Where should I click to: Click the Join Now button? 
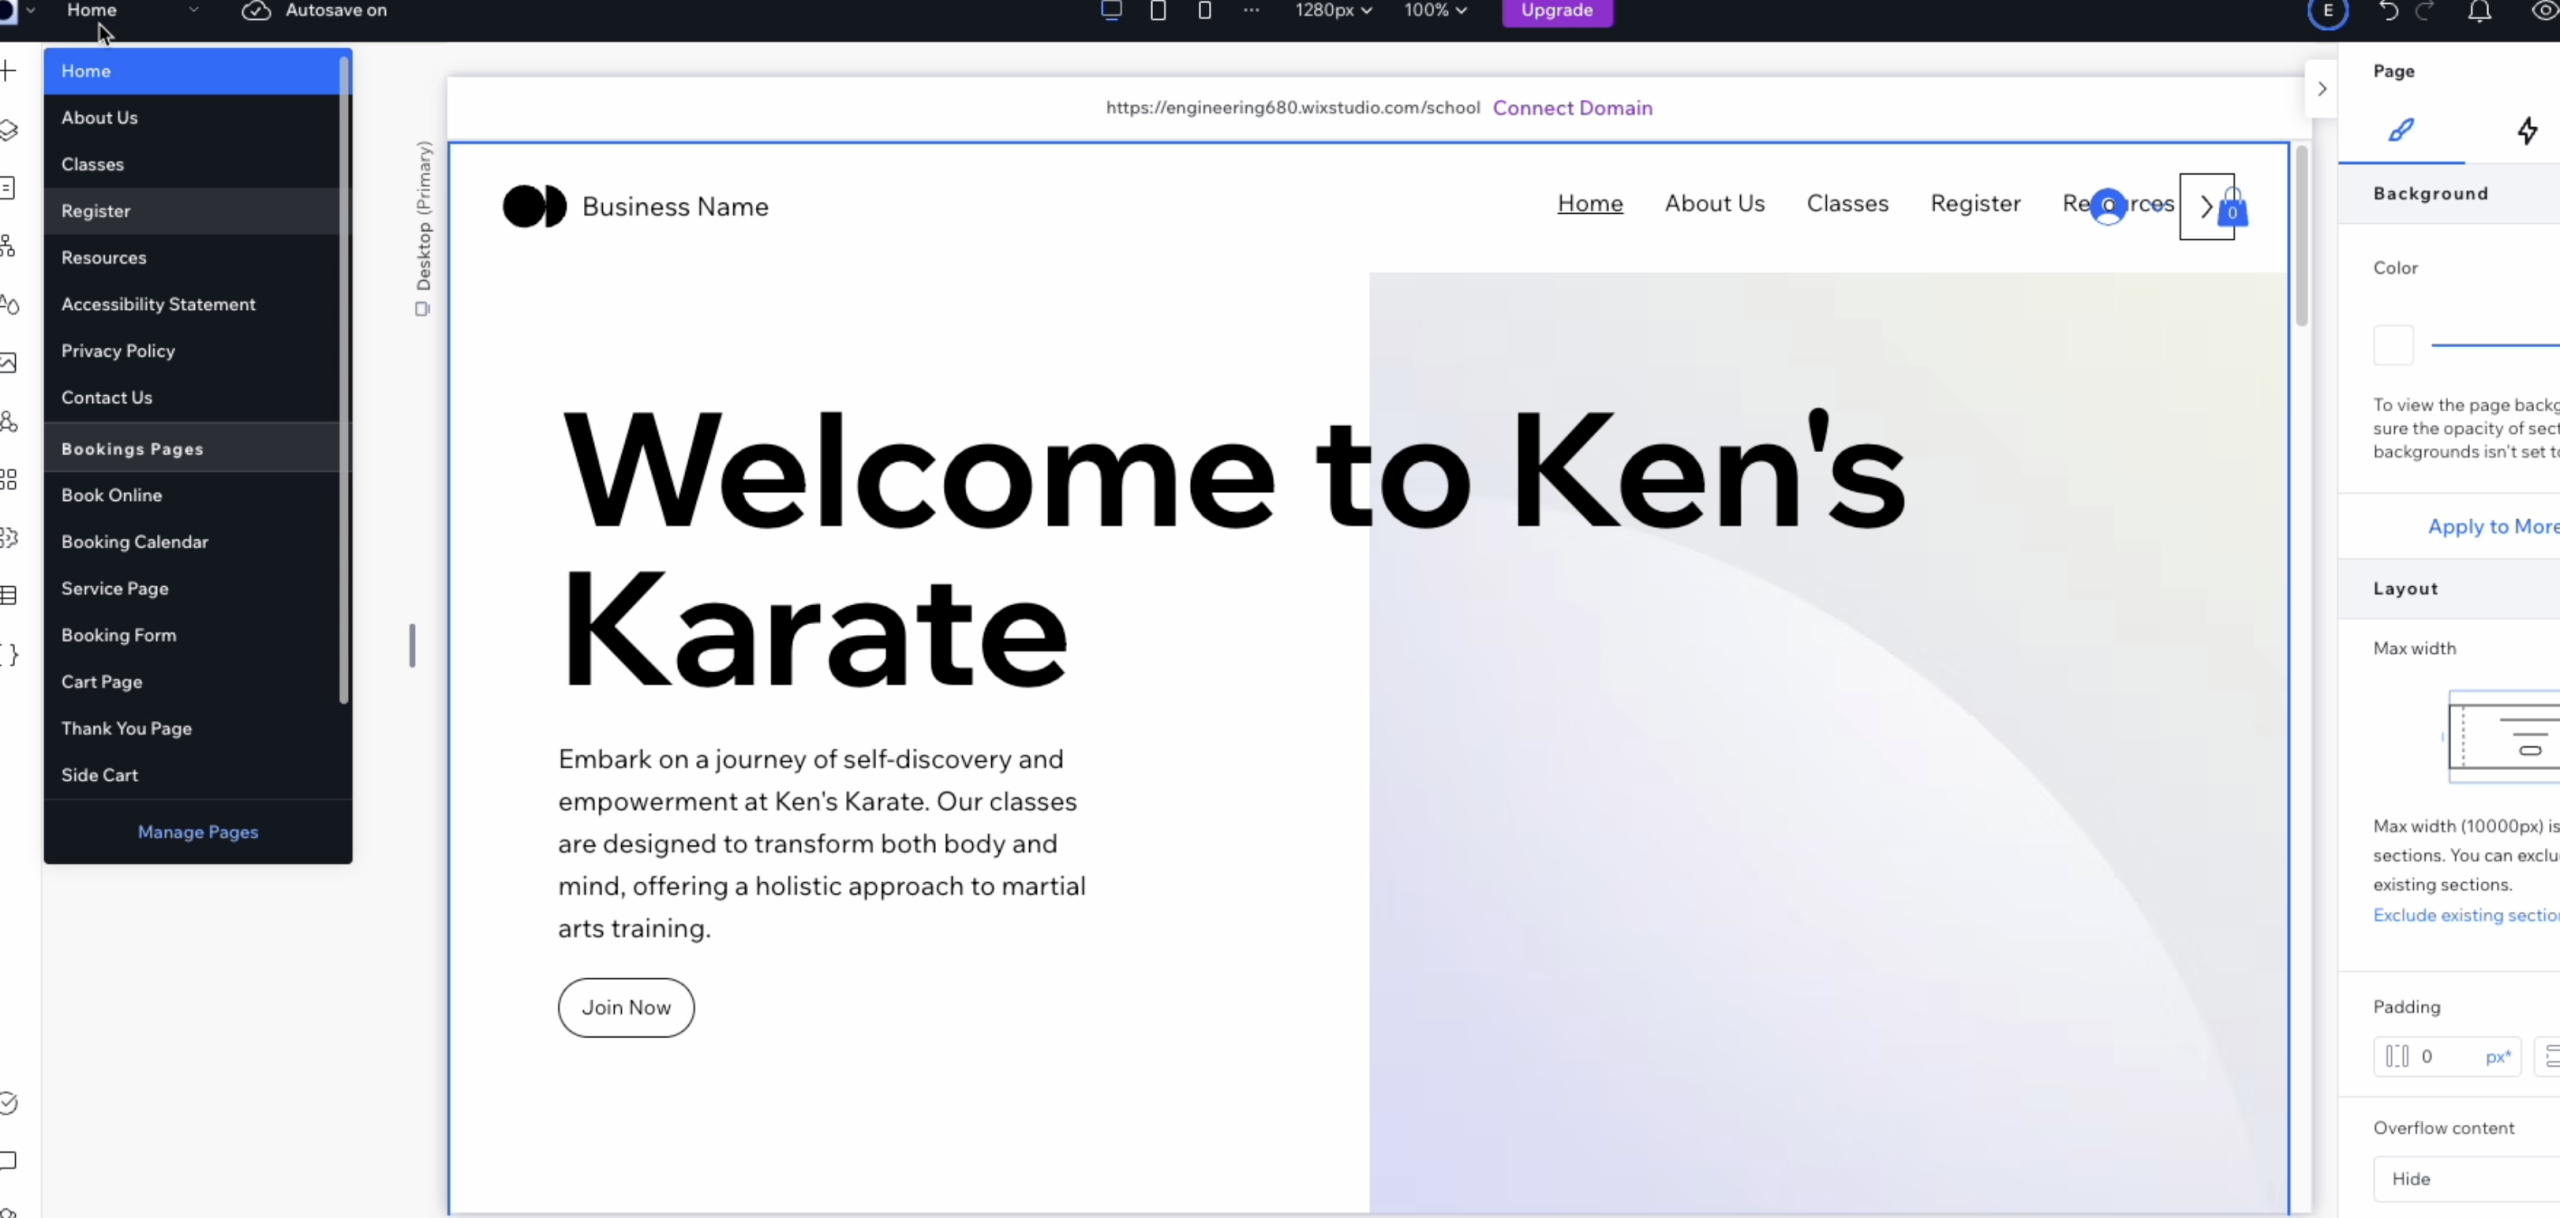click(x=626, y=1008)
